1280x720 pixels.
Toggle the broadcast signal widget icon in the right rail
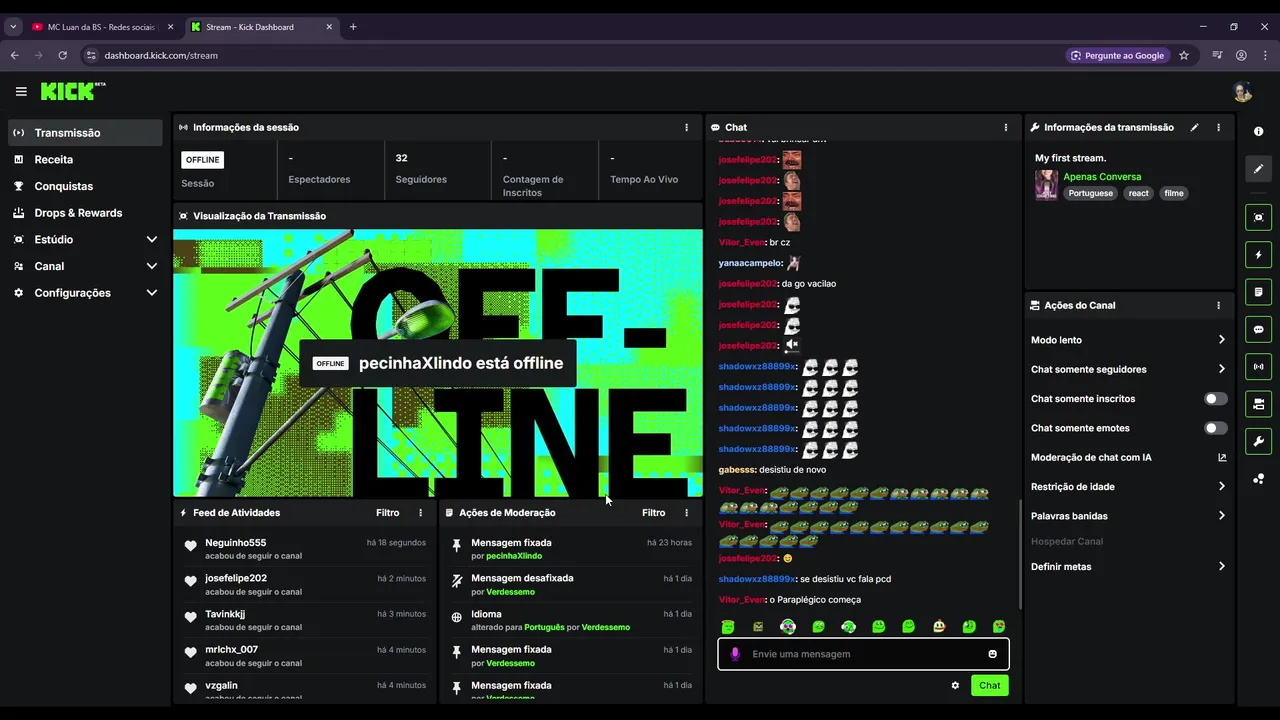pos(1258,367)
